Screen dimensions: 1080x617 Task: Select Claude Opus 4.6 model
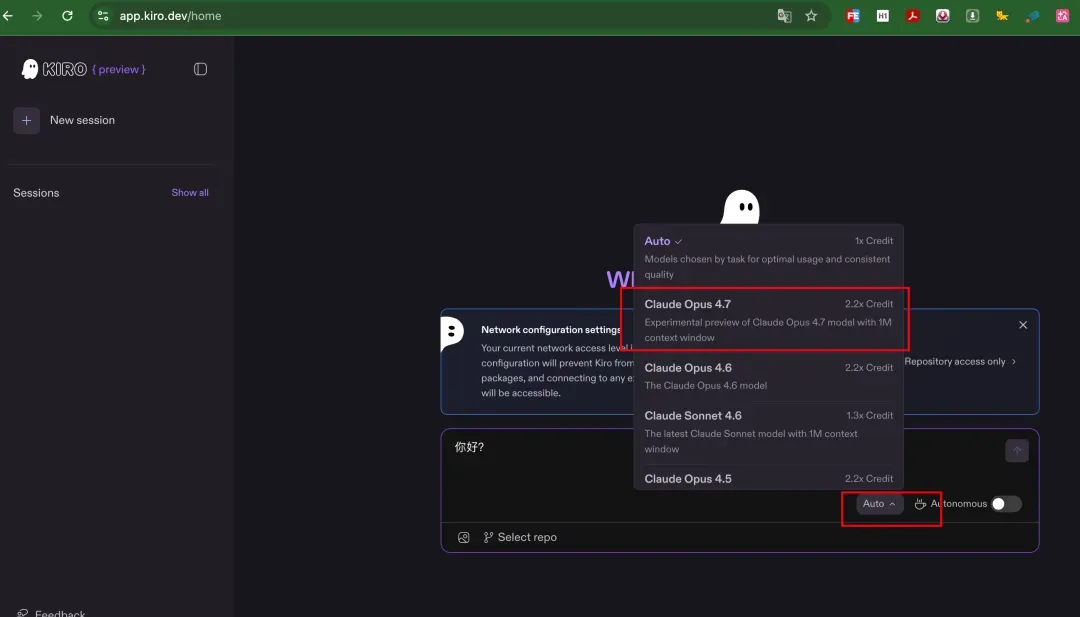click(769, 376)
